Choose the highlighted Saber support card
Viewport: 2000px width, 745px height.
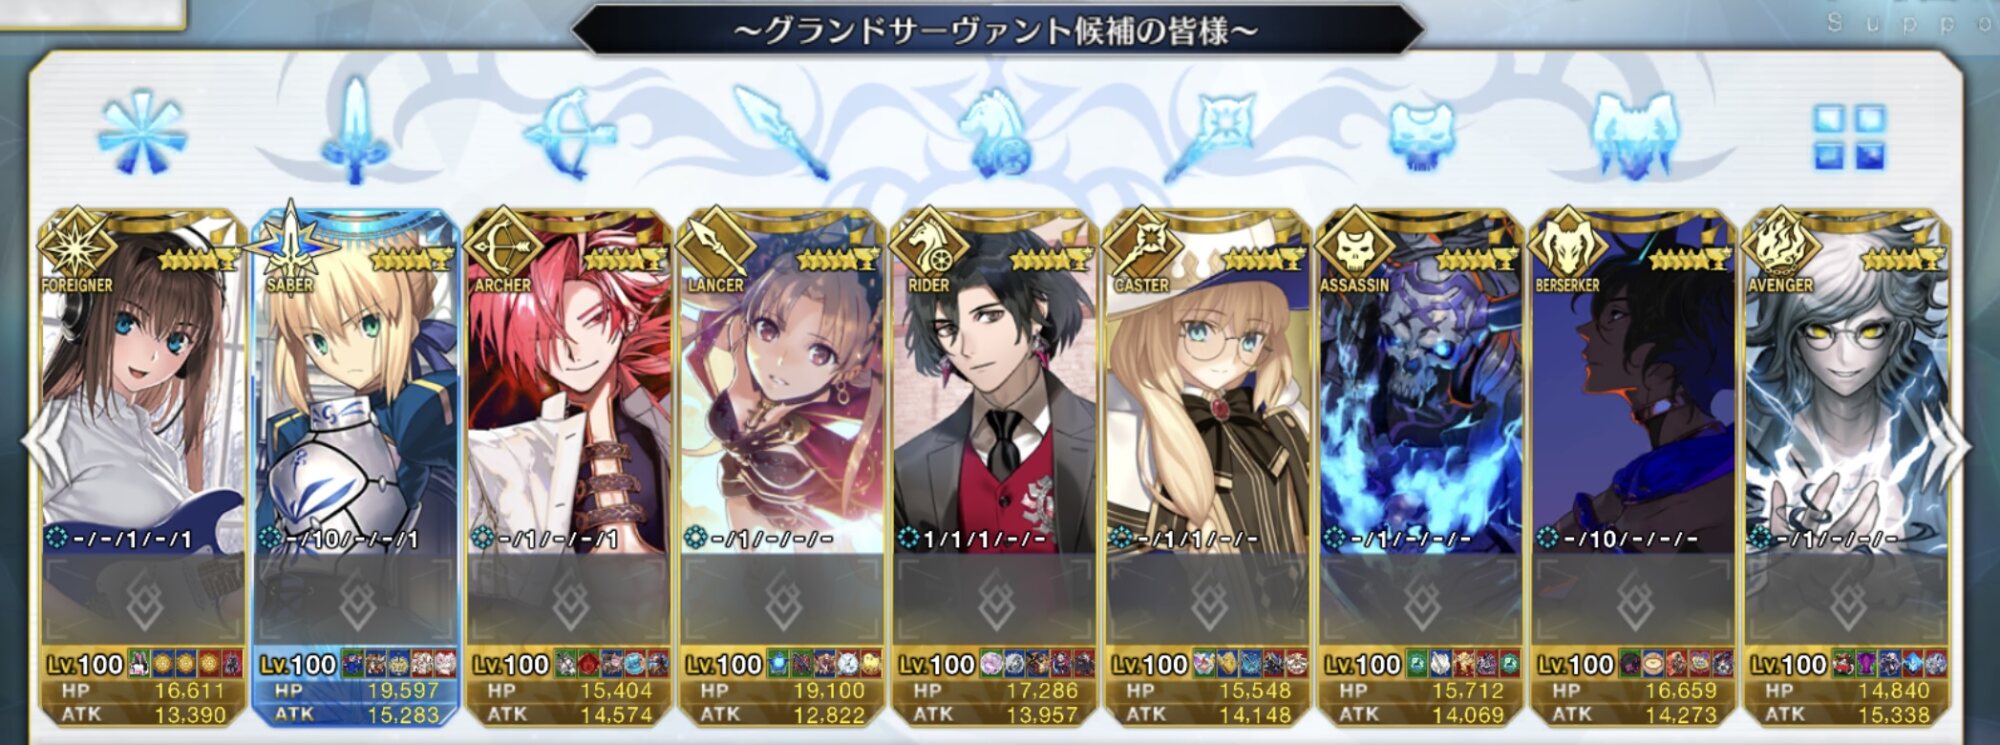356,468
